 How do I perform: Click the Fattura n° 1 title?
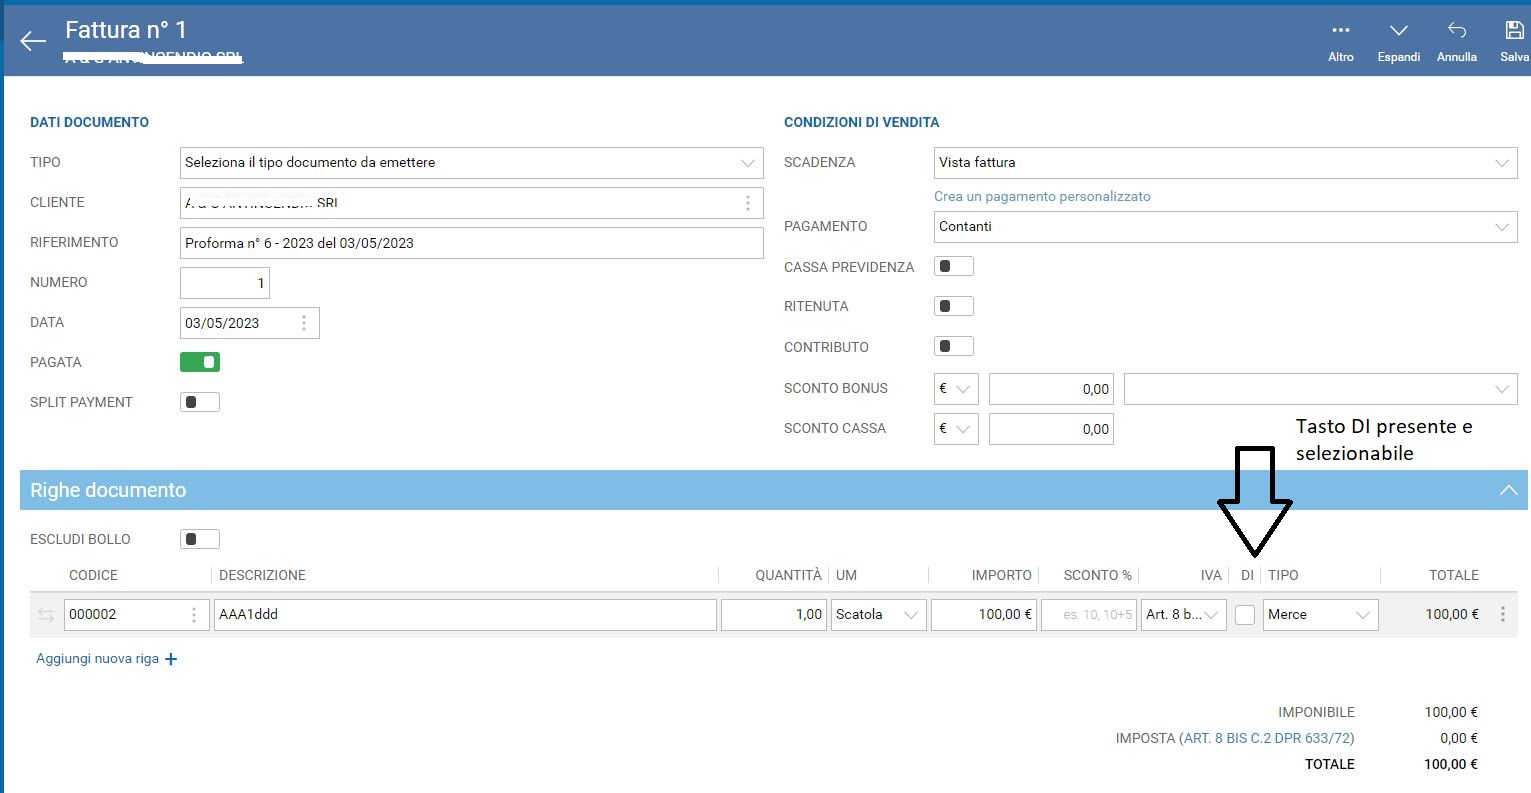click(x=126, y=30)
